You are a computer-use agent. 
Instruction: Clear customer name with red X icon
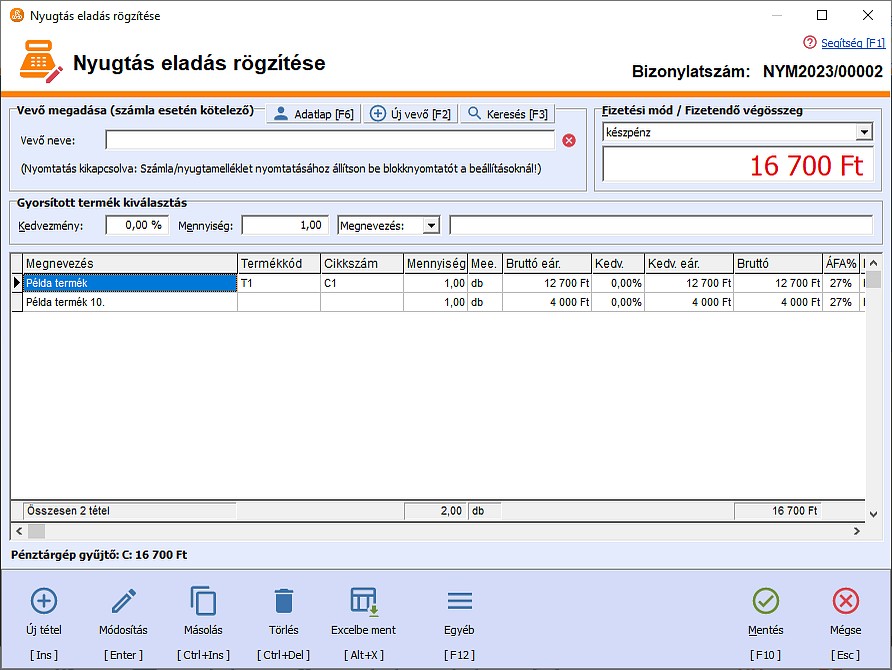pos(569,140)
